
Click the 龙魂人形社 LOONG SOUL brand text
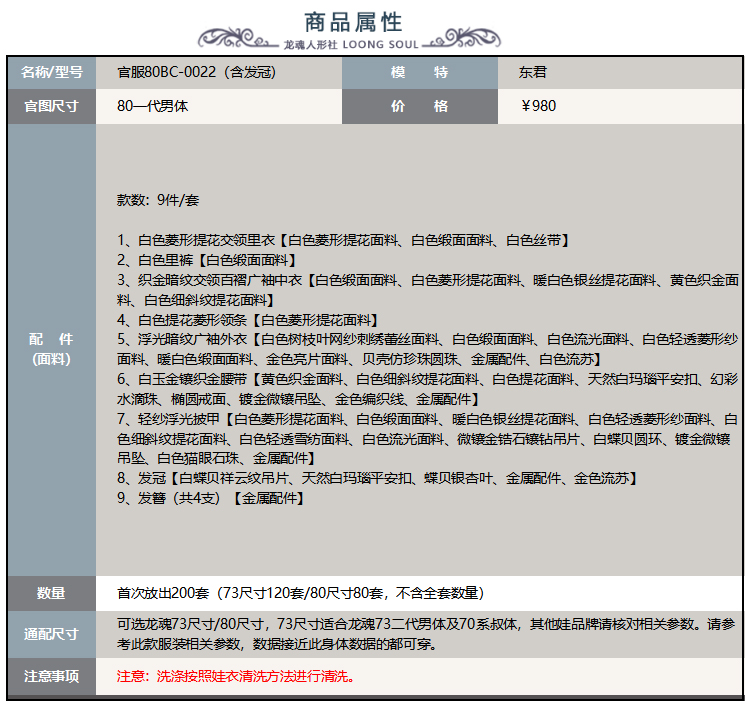(x=351, y=45)
